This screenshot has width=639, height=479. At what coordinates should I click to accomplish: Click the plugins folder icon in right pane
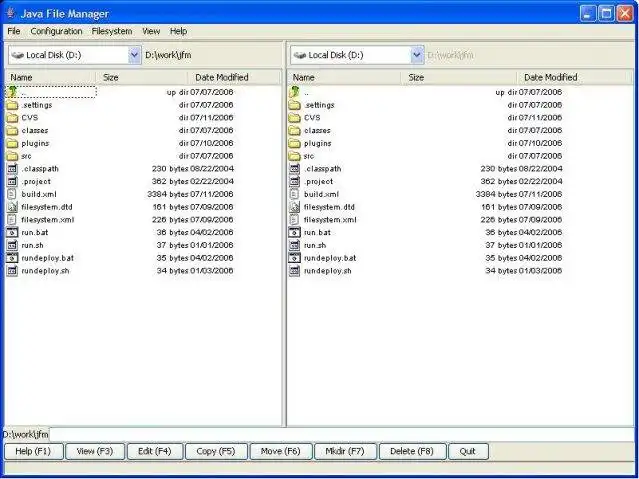tap(295, 143)
